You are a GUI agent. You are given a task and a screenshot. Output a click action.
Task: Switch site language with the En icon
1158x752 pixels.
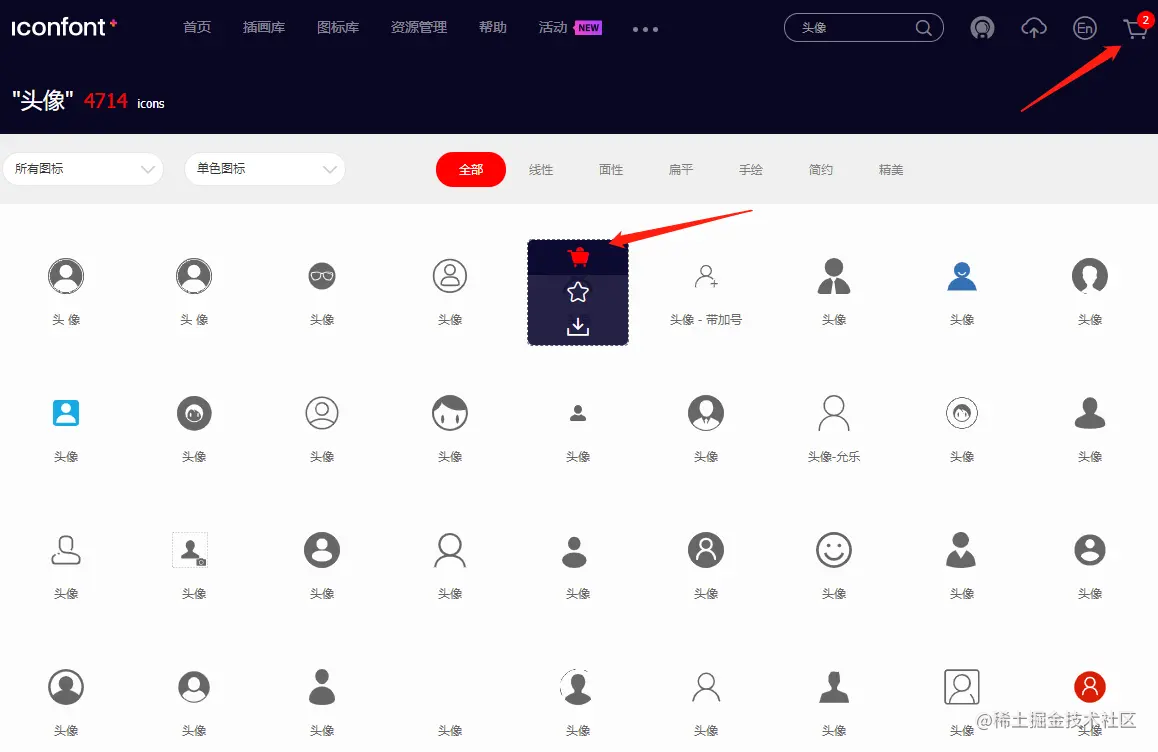click(1085, 29)
